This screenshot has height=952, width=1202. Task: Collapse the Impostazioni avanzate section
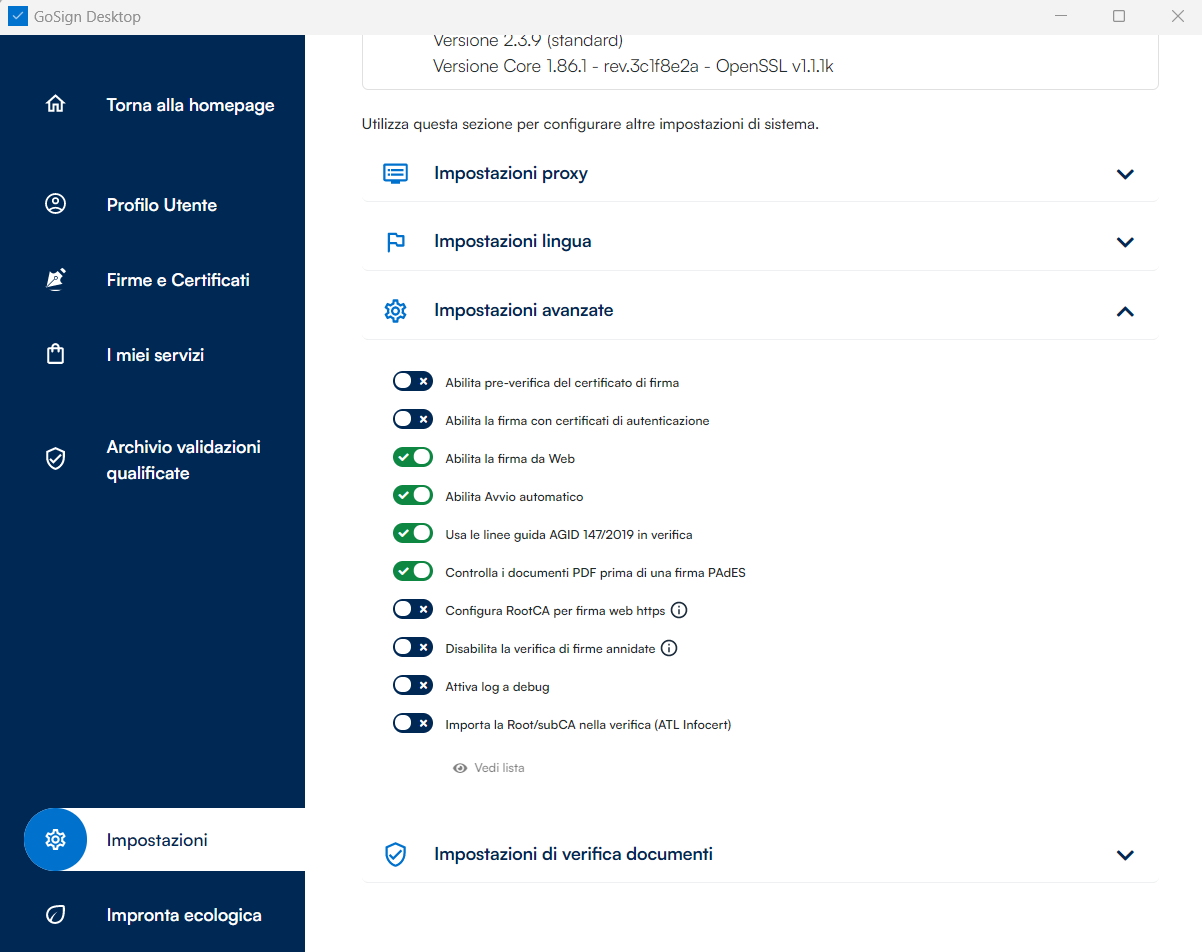tap(1125, 311)
